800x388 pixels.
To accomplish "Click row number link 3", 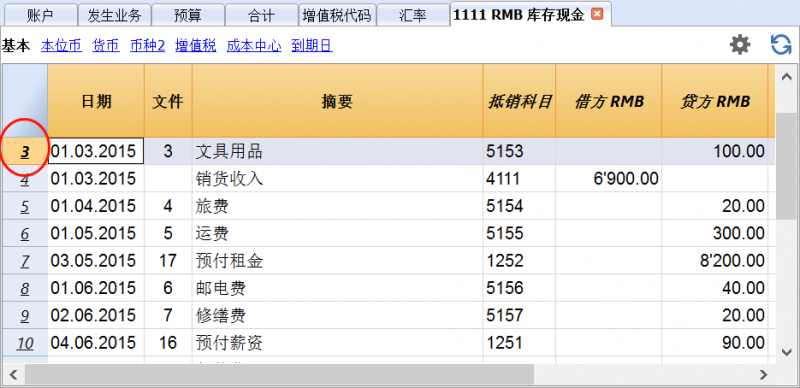I will (x=25, y=152).
